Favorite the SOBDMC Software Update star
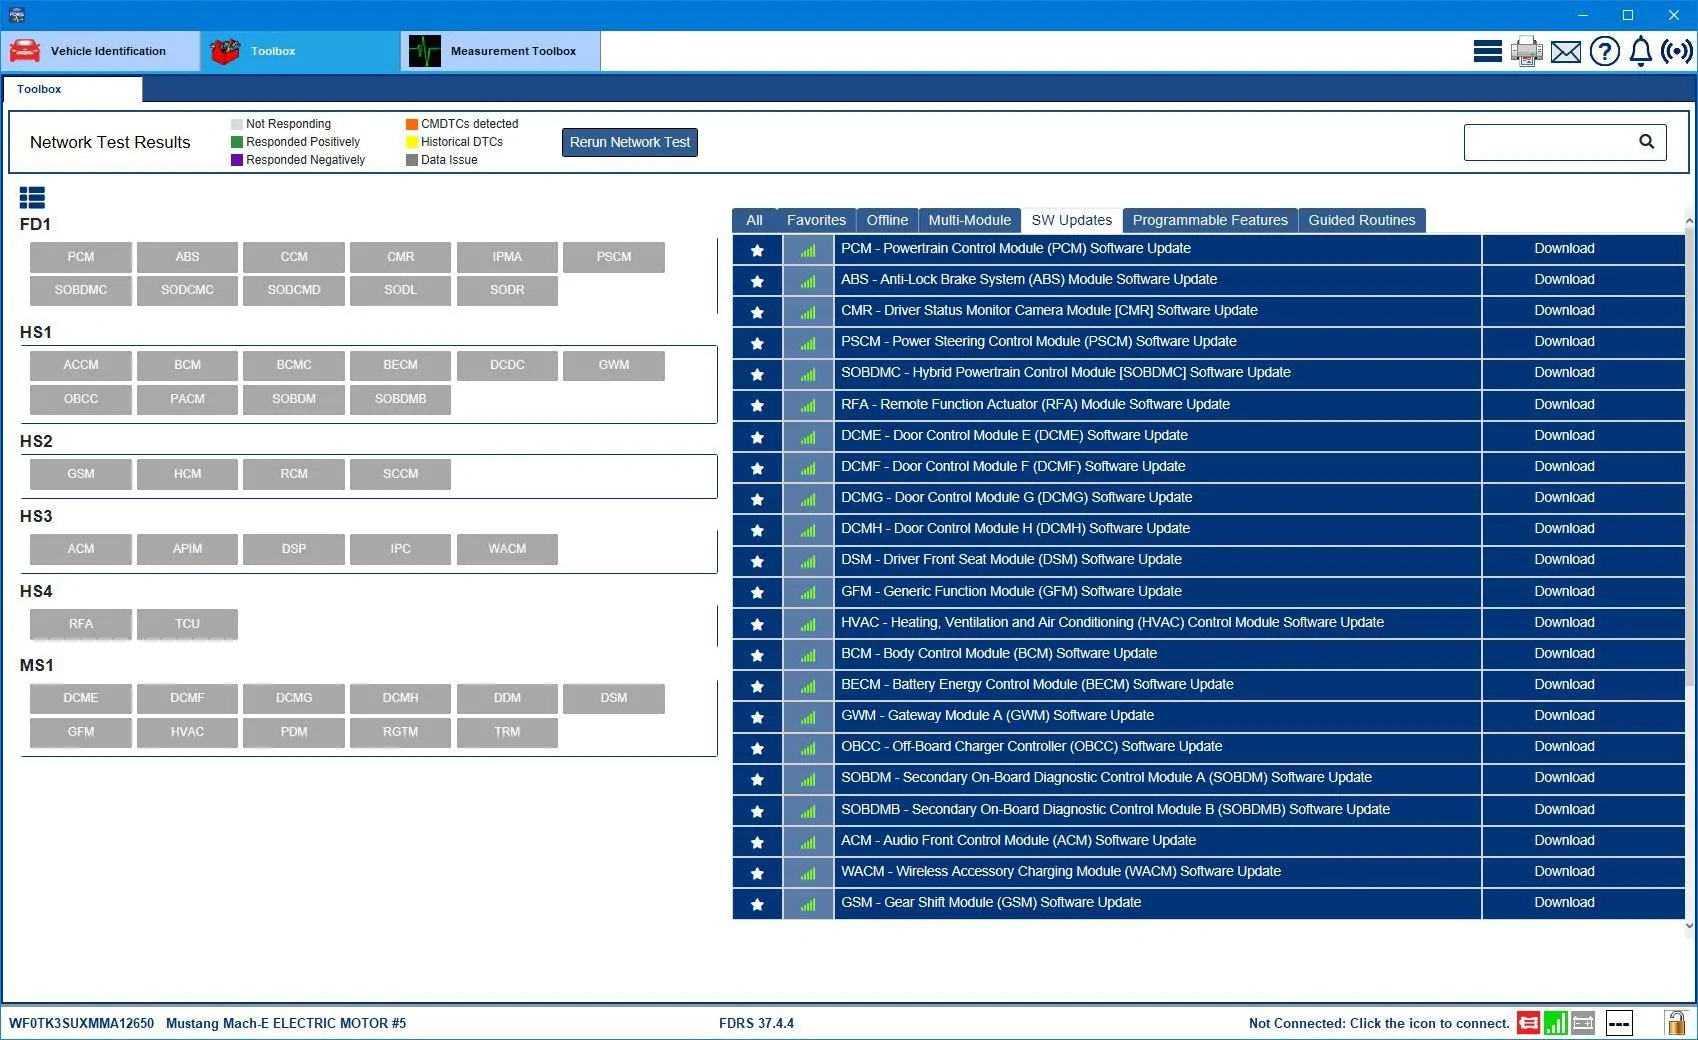This screenshot has height=1040, width=1698. [x=757, y=374]
